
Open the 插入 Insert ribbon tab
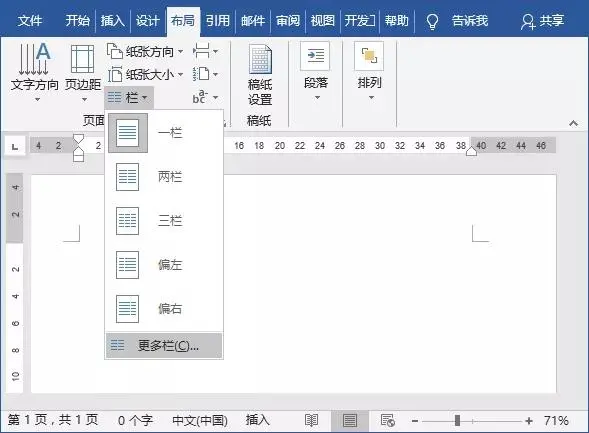click(112, 20)
